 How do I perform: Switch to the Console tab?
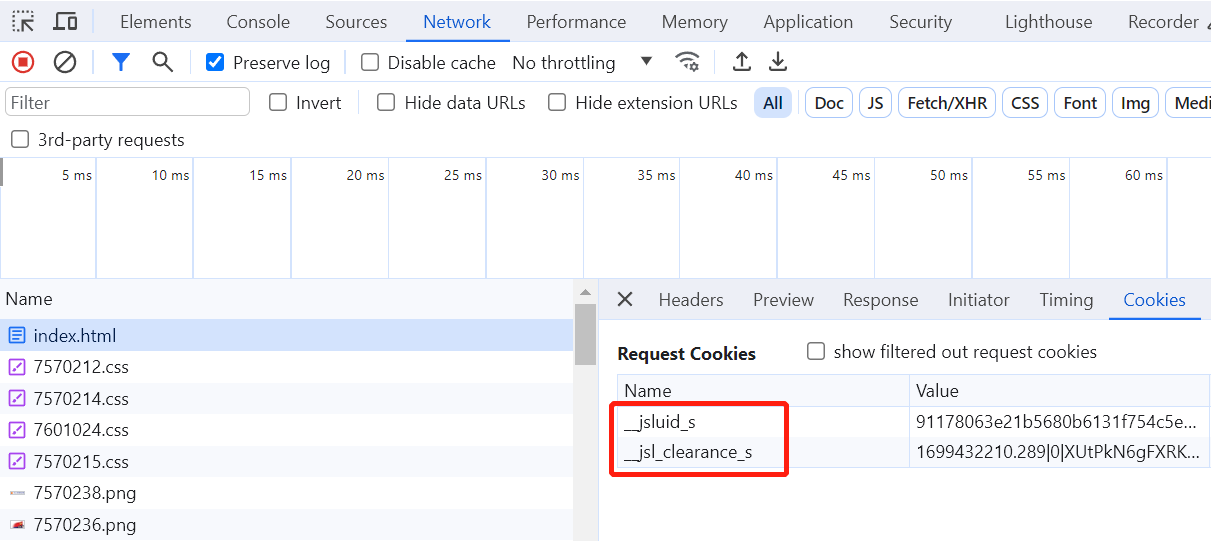[x=258, y=21]
